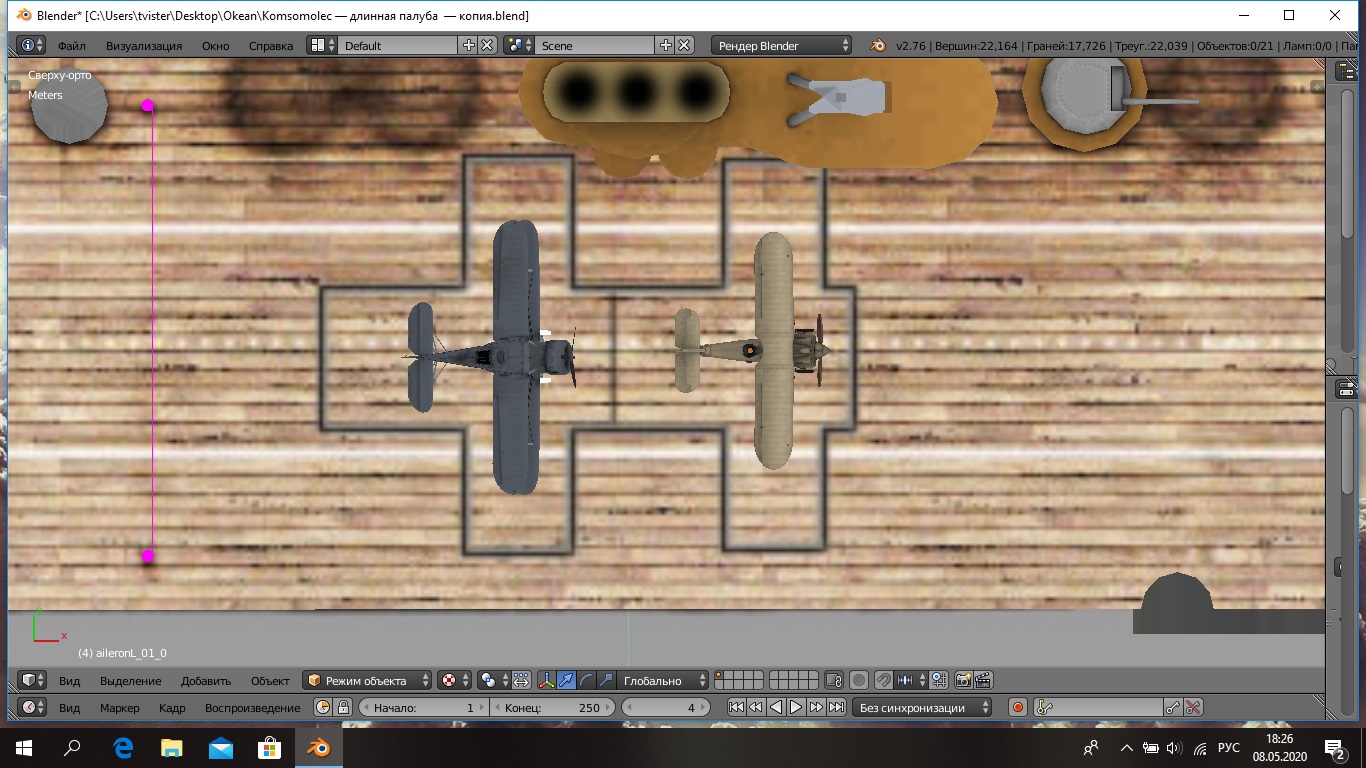Toggle automatic keyframe record button
The width and height of the screenshot is (1366, 768).
(1018, 707)
